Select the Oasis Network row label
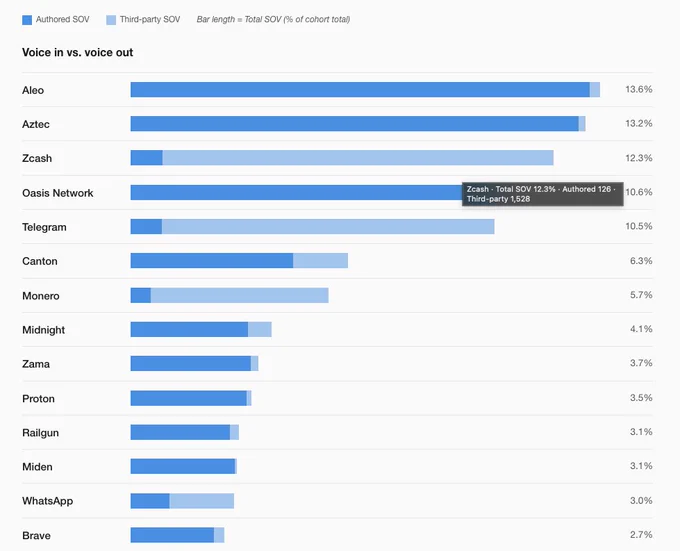The width and height of the screenshot is (680, 551). 58,193
